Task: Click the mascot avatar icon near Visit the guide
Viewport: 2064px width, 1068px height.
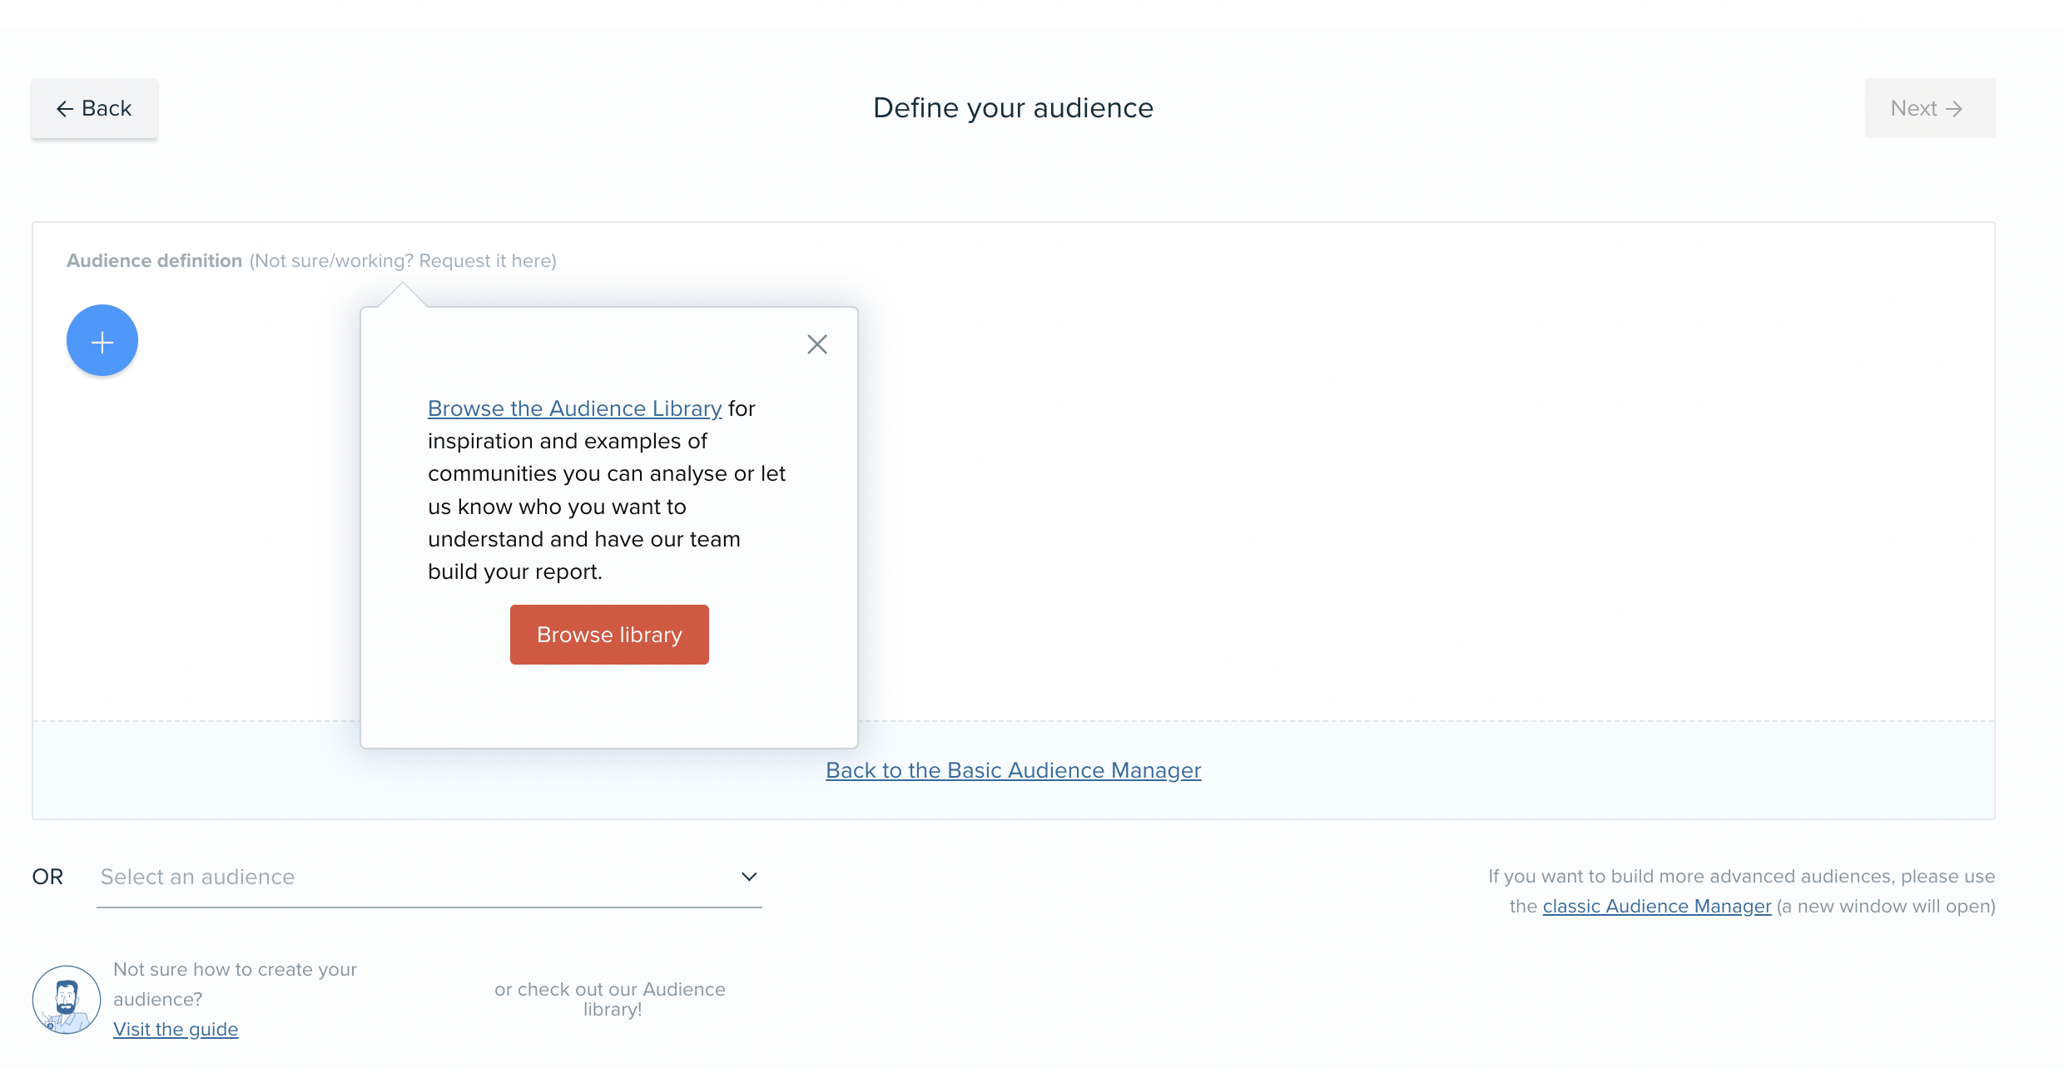Action: click(x=65, y=998)
